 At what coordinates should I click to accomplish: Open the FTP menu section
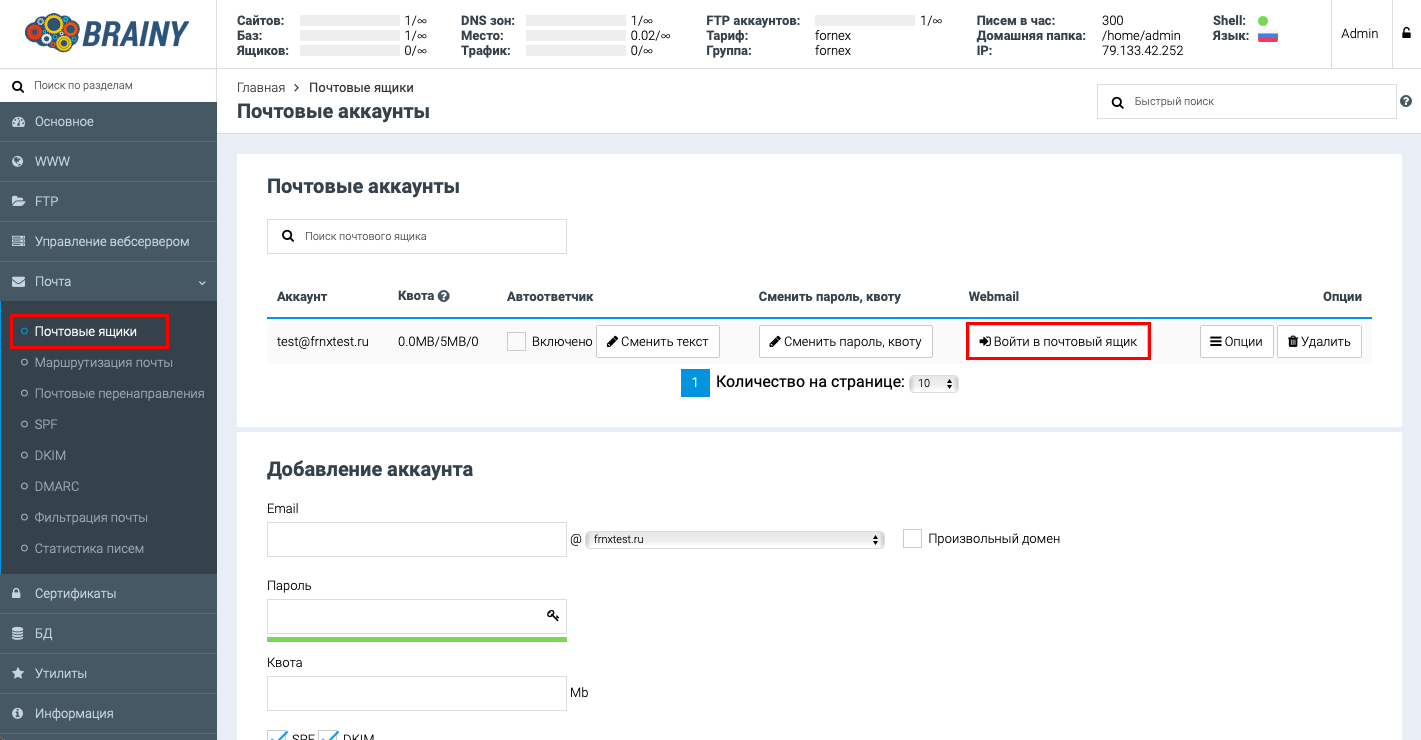pyautogui.click(x=108, y=202)
